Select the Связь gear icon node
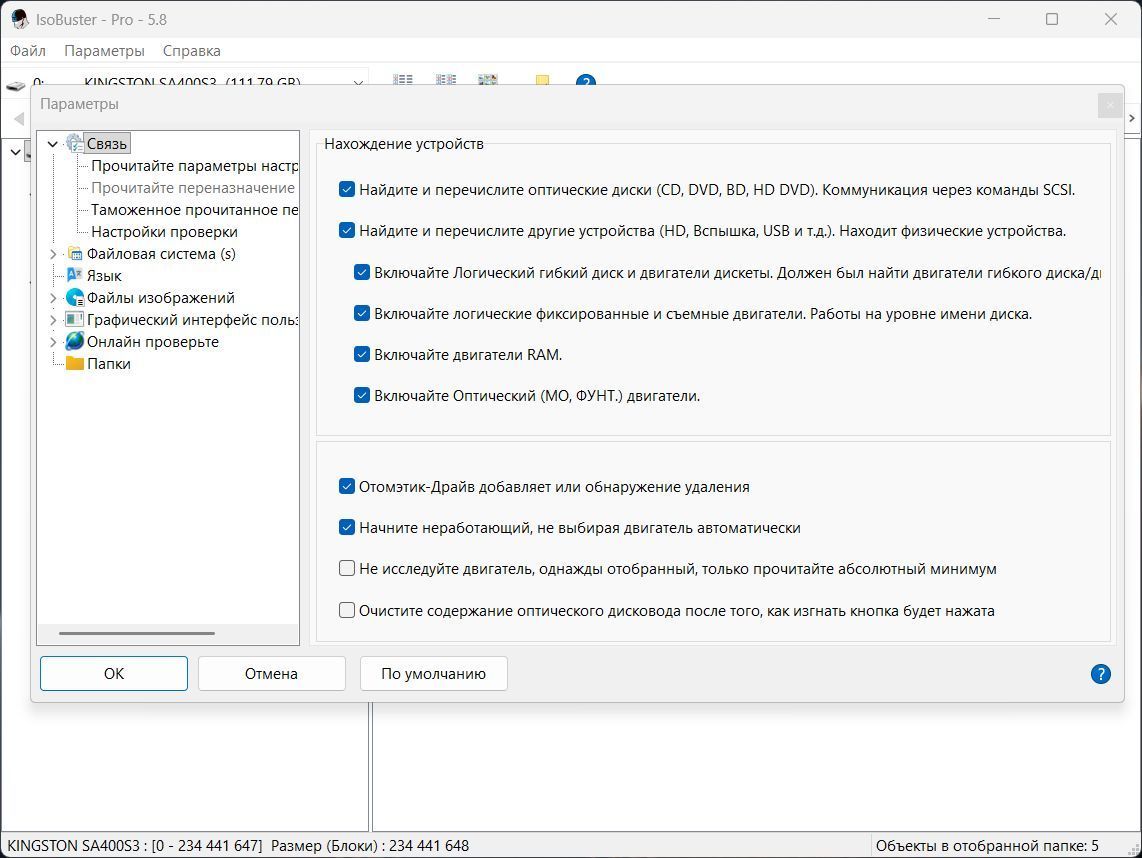 (x=74, y=143)
